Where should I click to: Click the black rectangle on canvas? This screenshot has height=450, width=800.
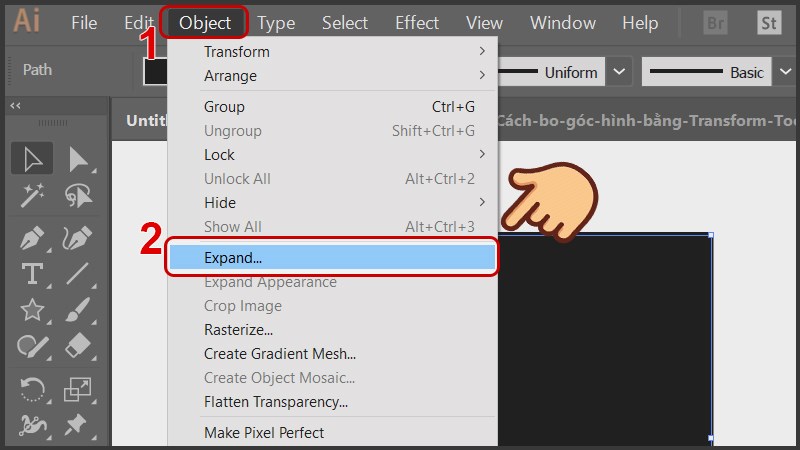[610, 340]
